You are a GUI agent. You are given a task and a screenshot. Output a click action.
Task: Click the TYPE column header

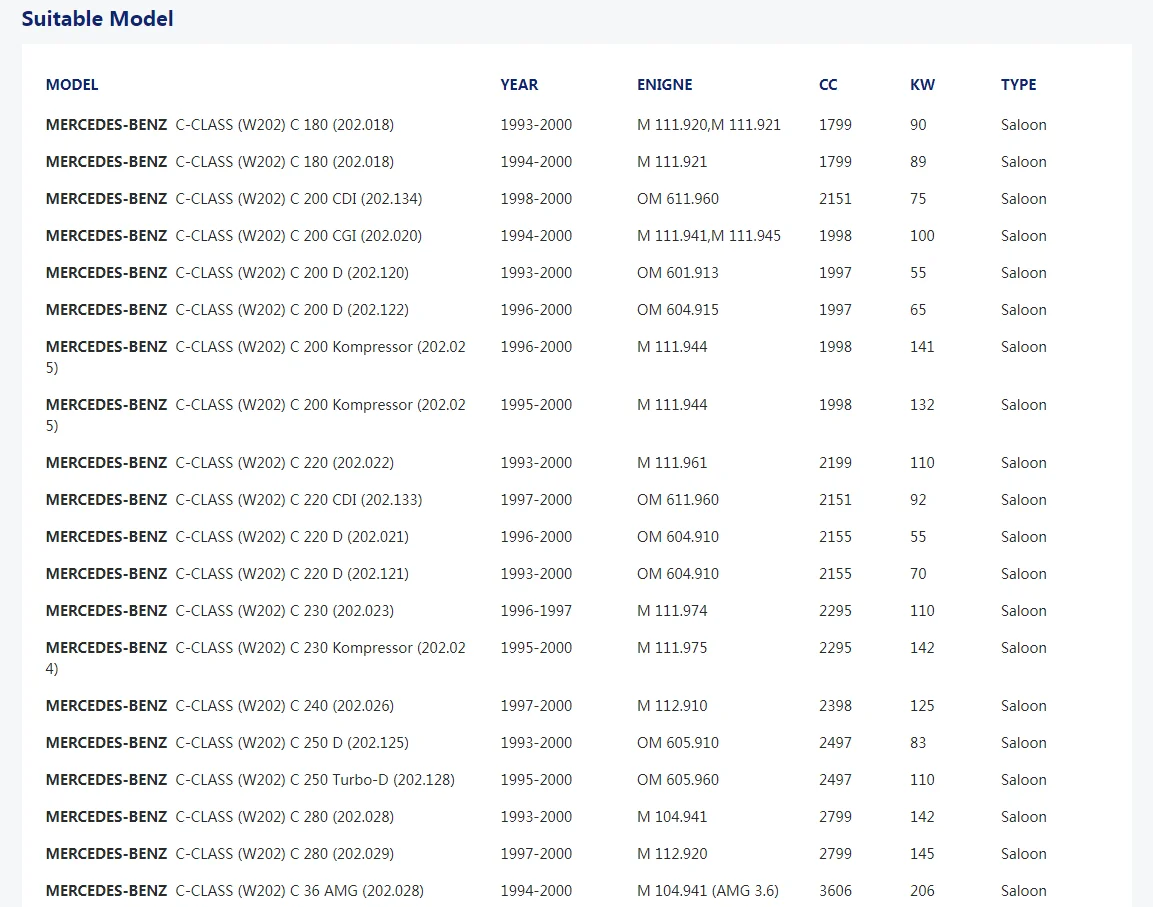point(1018,85)
